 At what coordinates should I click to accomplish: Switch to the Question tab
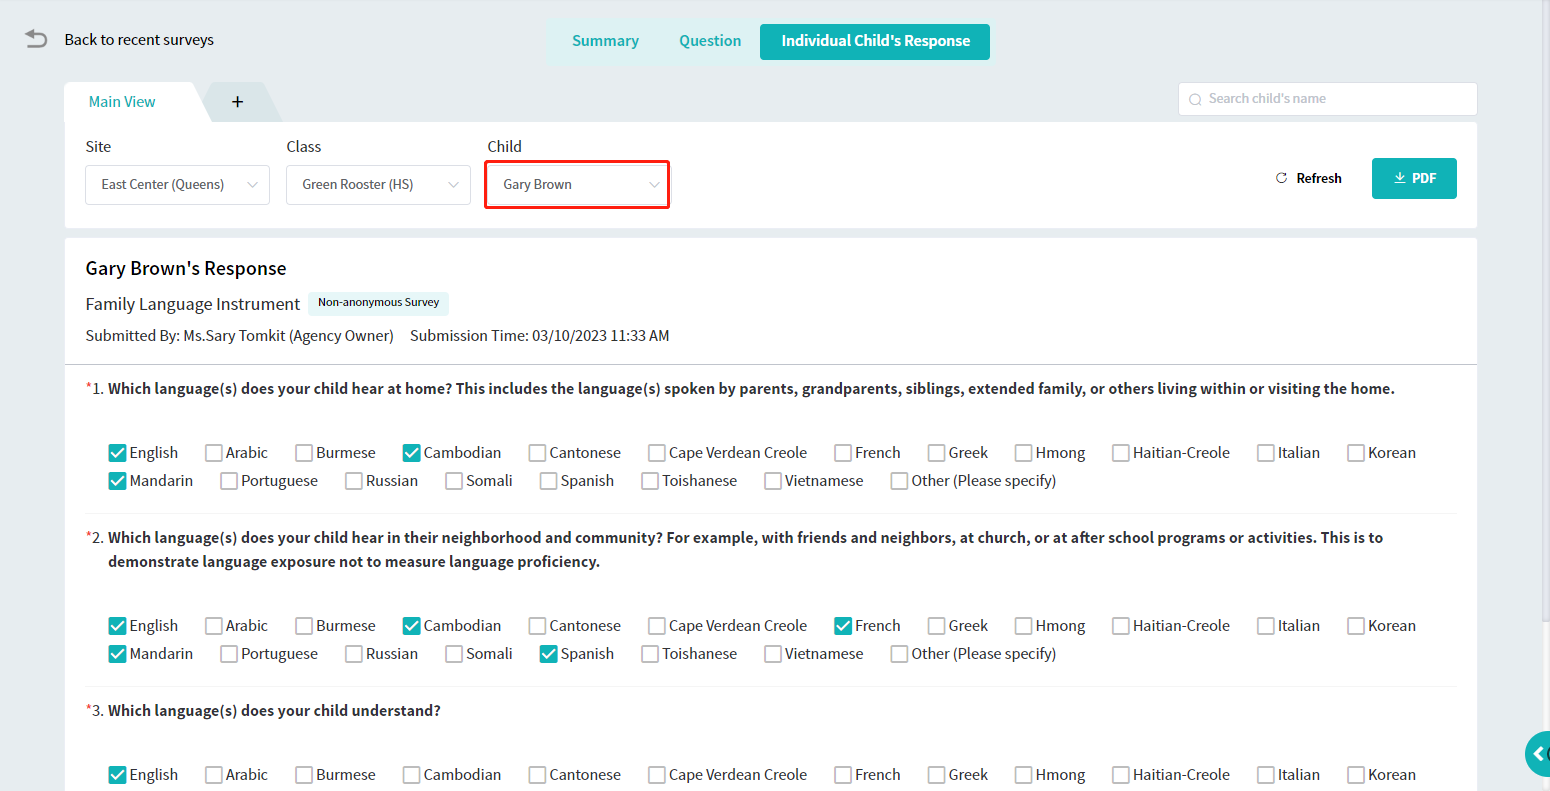710,41
